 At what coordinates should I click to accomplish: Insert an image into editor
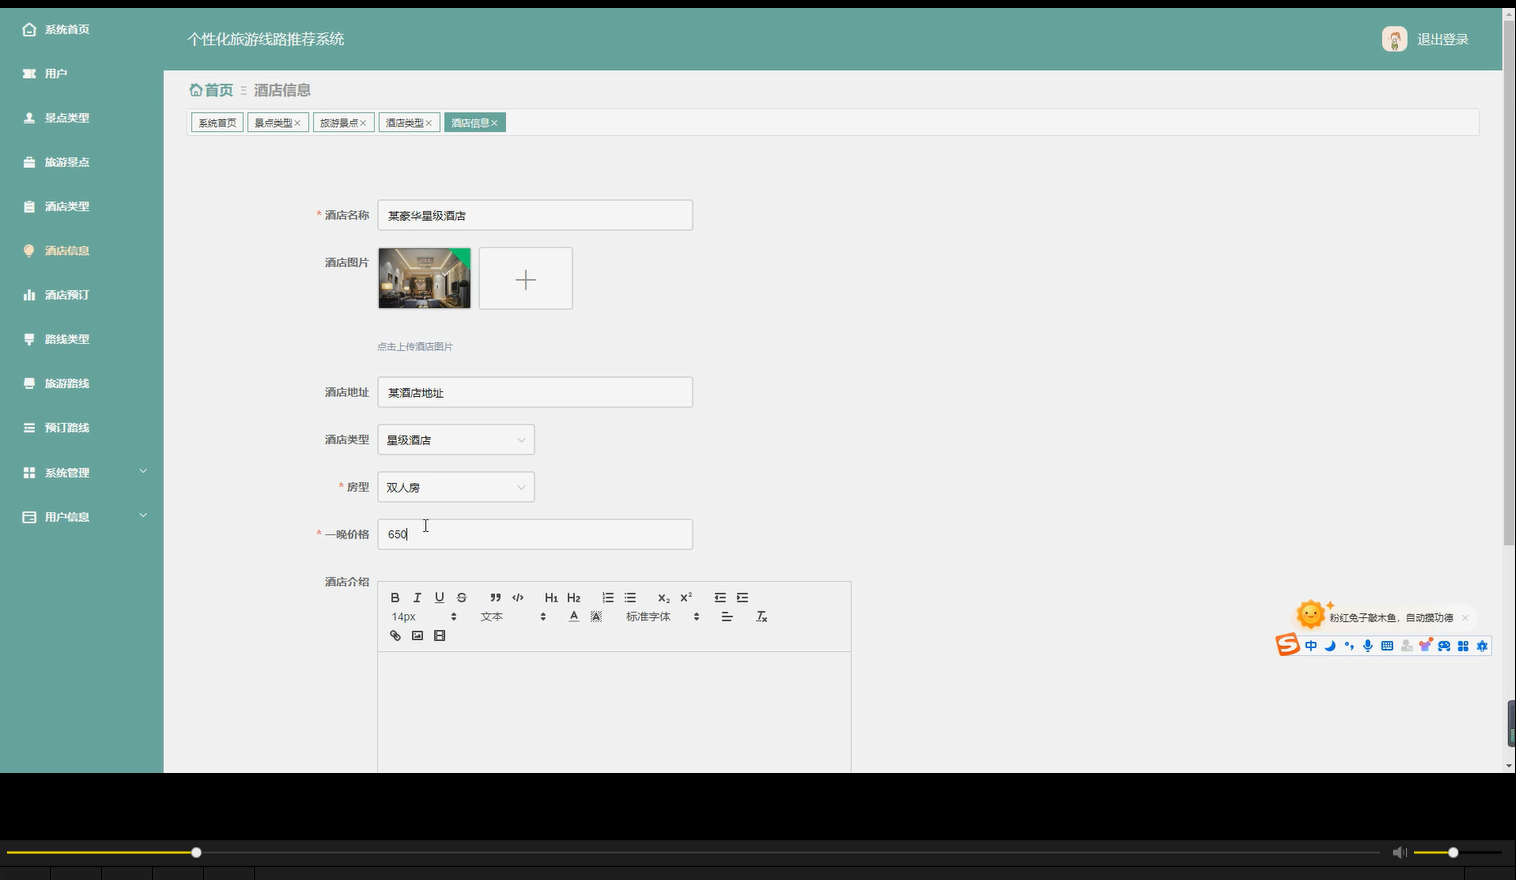click(417, 636)
